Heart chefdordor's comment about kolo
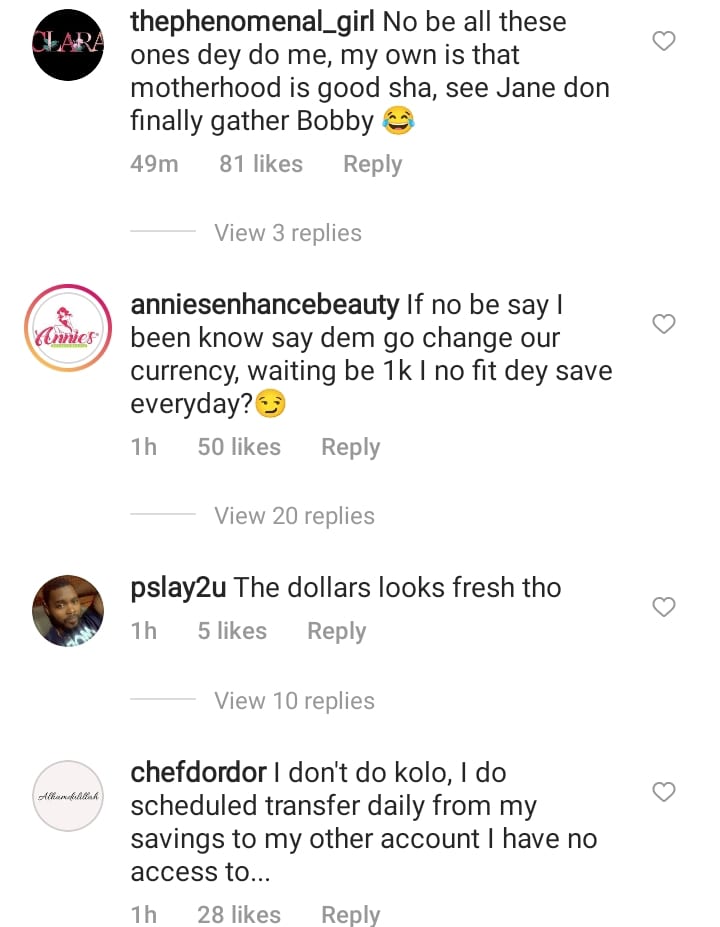Screen dimensions: 720x927 663,792
